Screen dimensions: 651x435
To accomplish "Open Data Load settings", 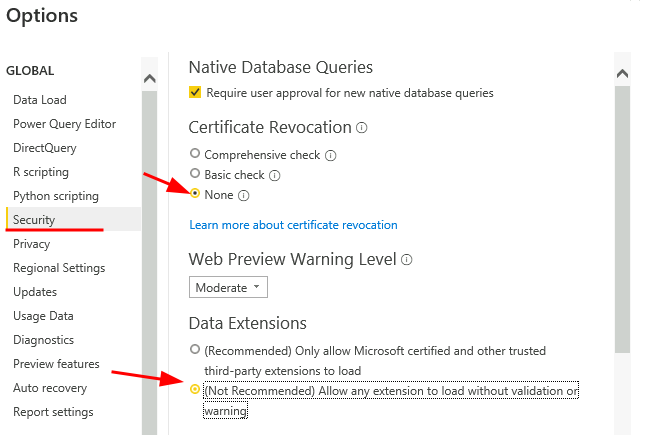I will 40,100.
